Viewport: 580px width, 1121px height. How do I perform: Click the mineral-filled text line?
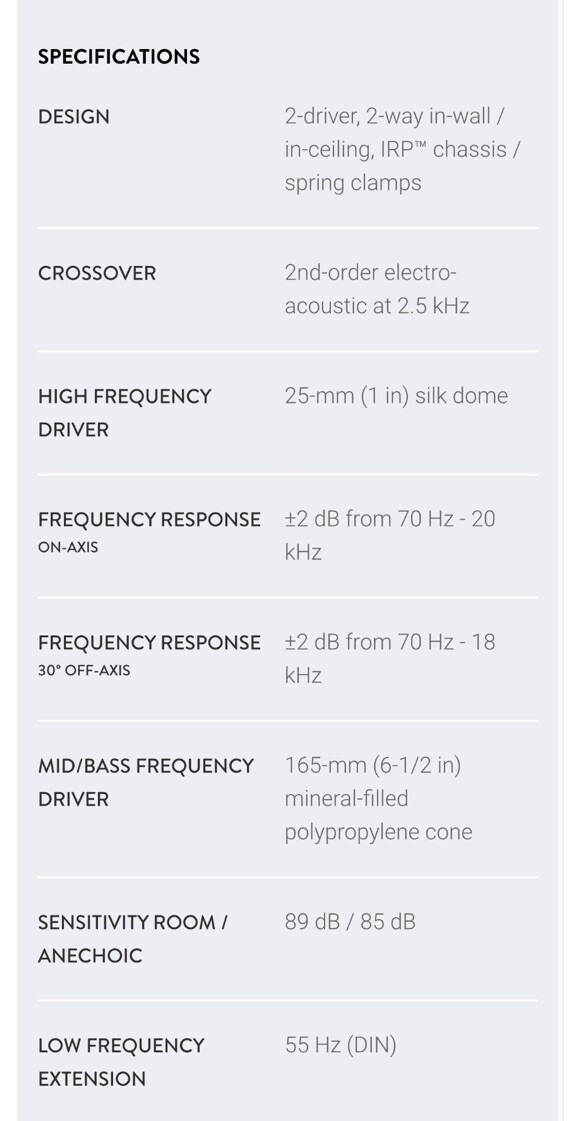[x=346, y=799]
